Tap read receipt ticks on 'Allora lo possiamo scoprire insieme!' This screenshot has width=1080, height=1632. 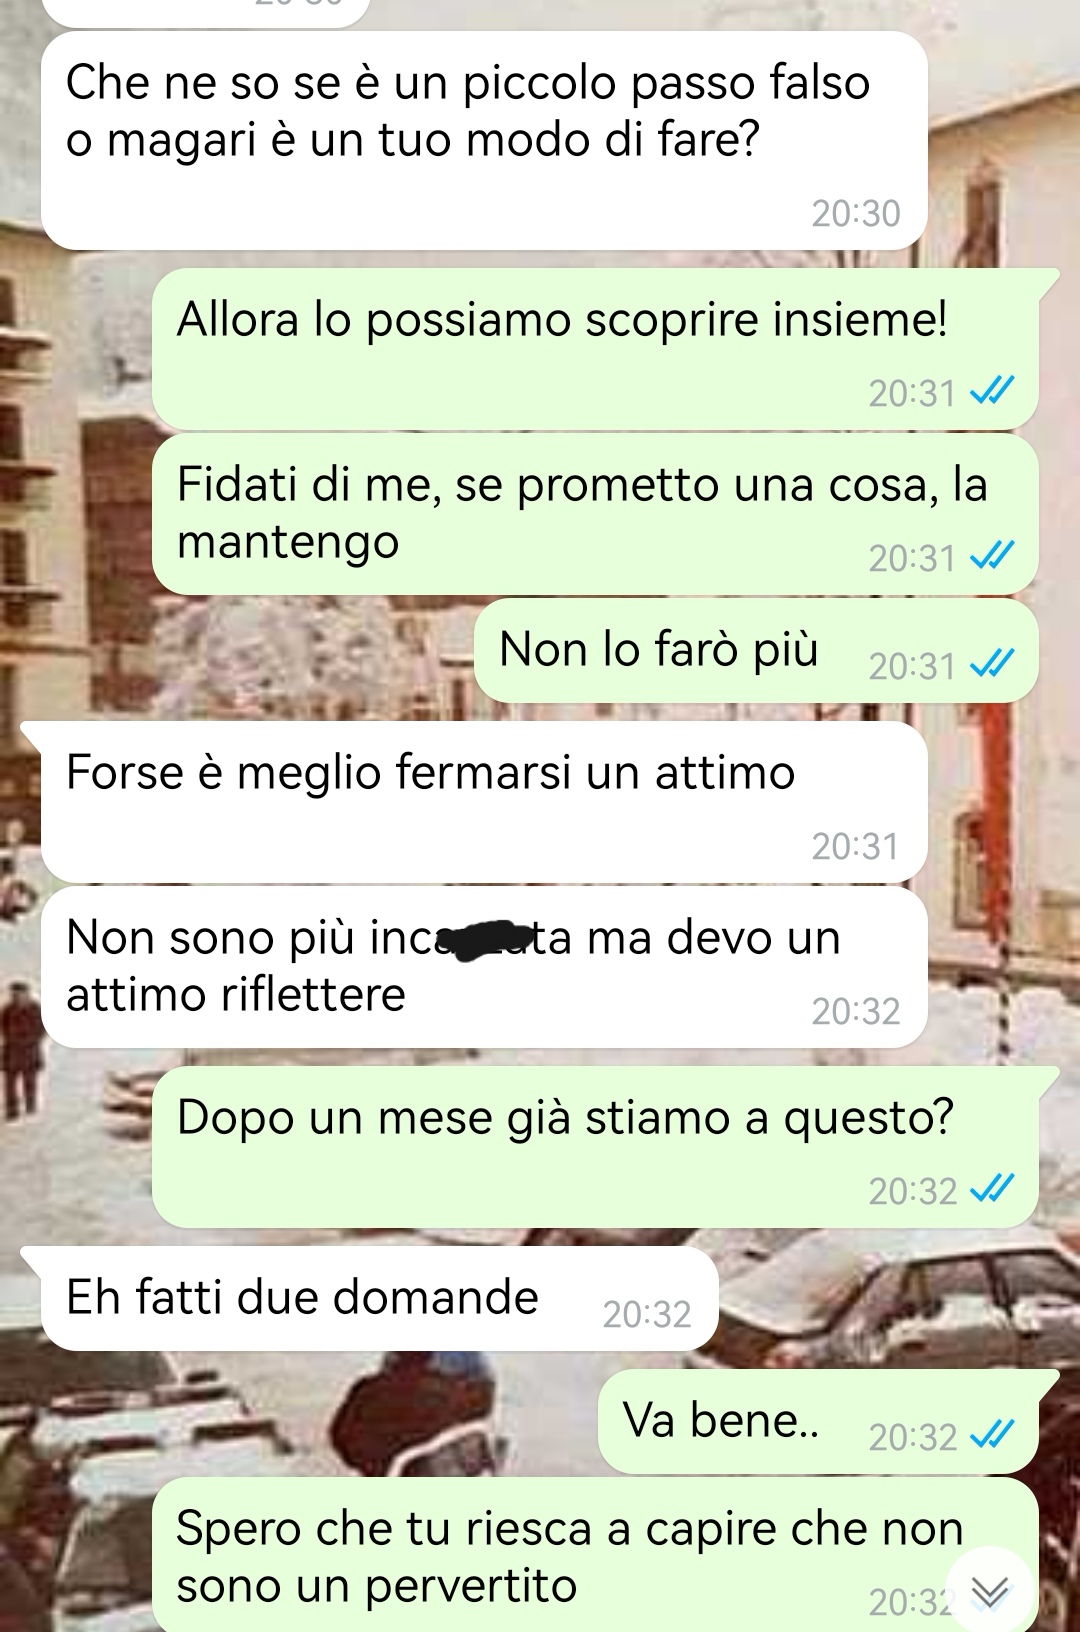993,391
